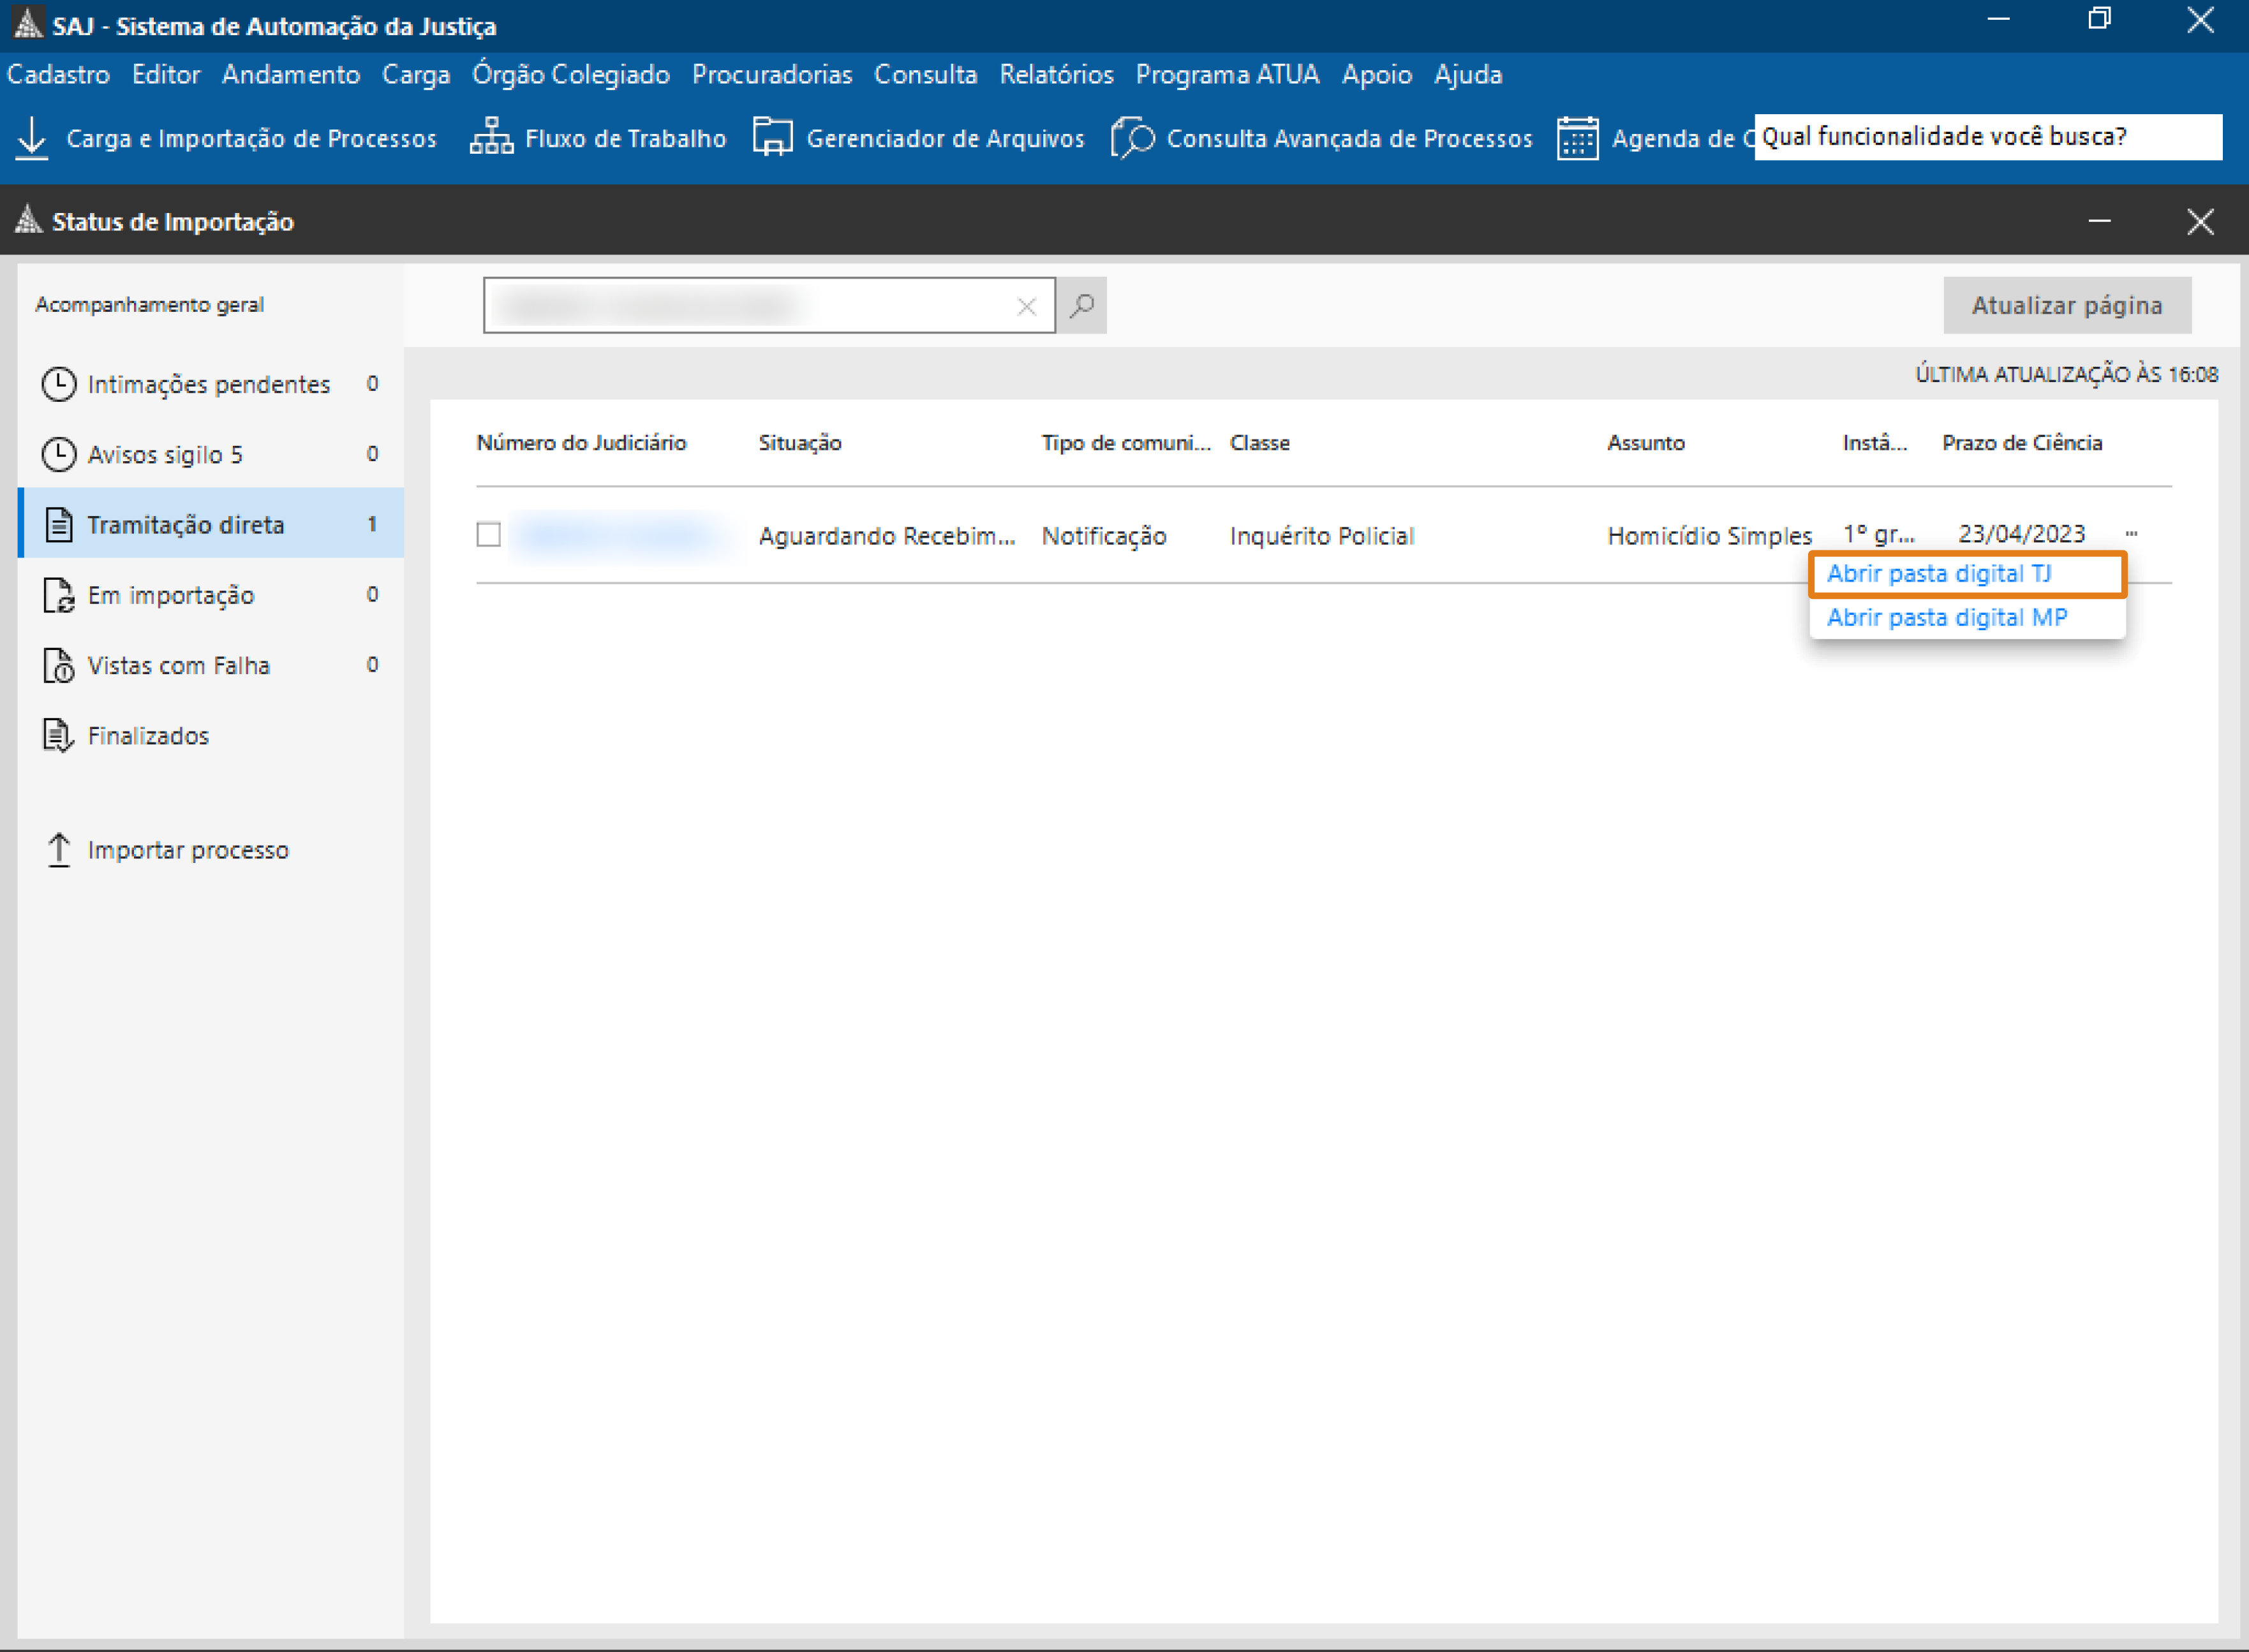
Task: Open the Vistas com Falha section
Action: [178, 665]
